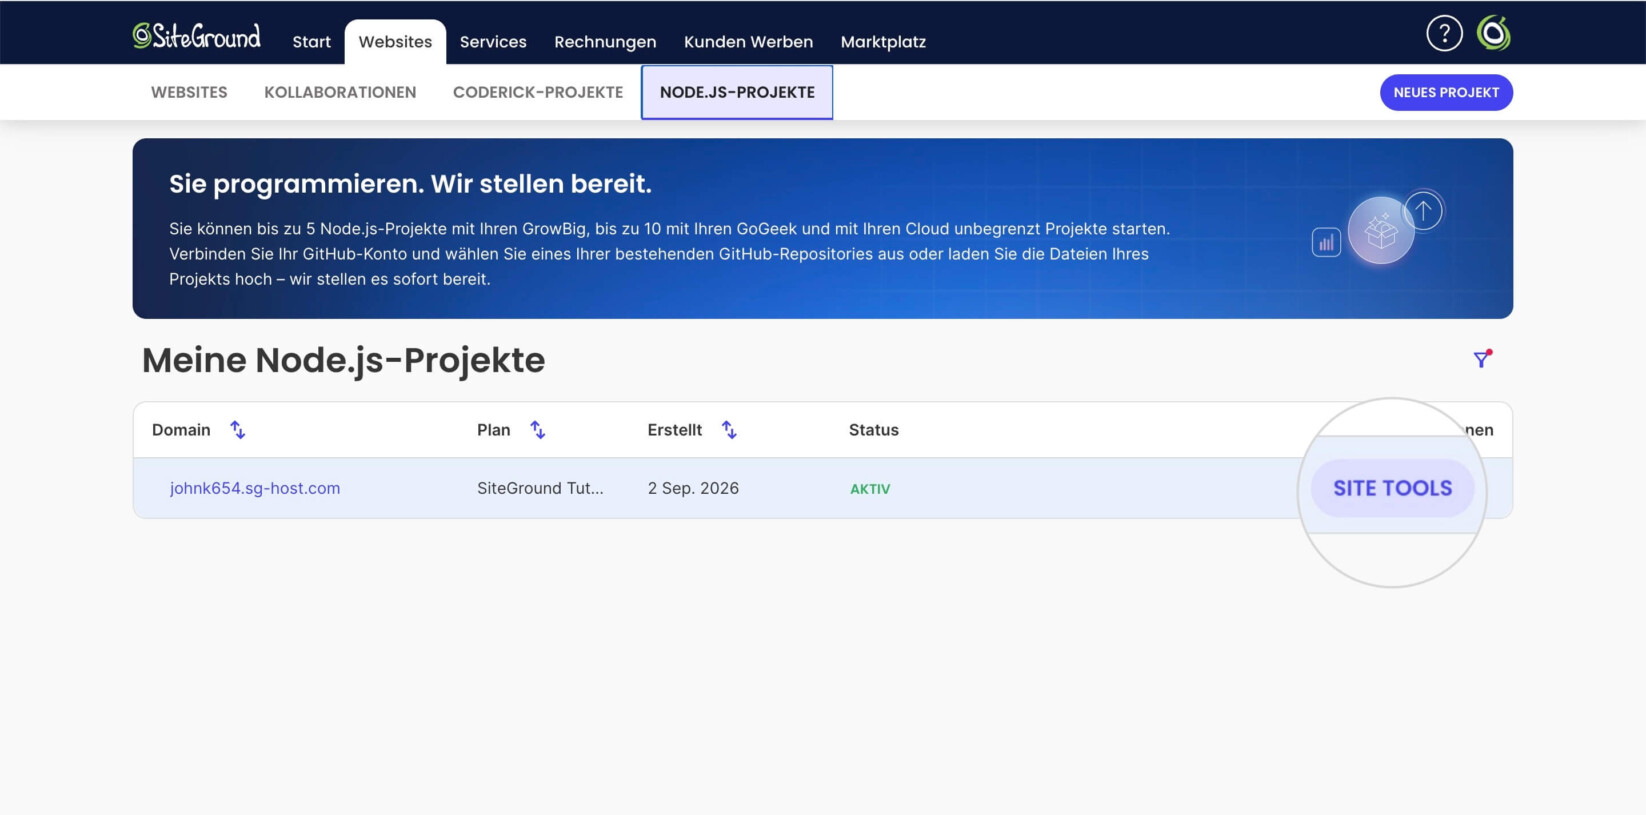This screenshot has width=1646, height=815.
Task: Open SITE TOOLS for johnk654.sg-host.com
Action: tap(1392, 488)
